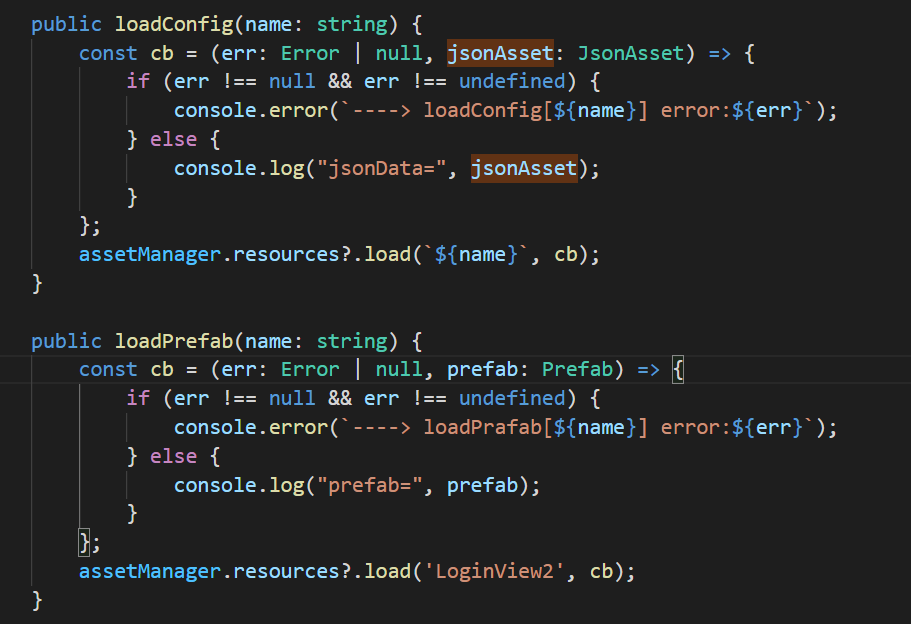Click prefab parameter name before the Prefab type
Image resolution: width=911 pixels, height=624 pixels.
[x=482, y=370]
